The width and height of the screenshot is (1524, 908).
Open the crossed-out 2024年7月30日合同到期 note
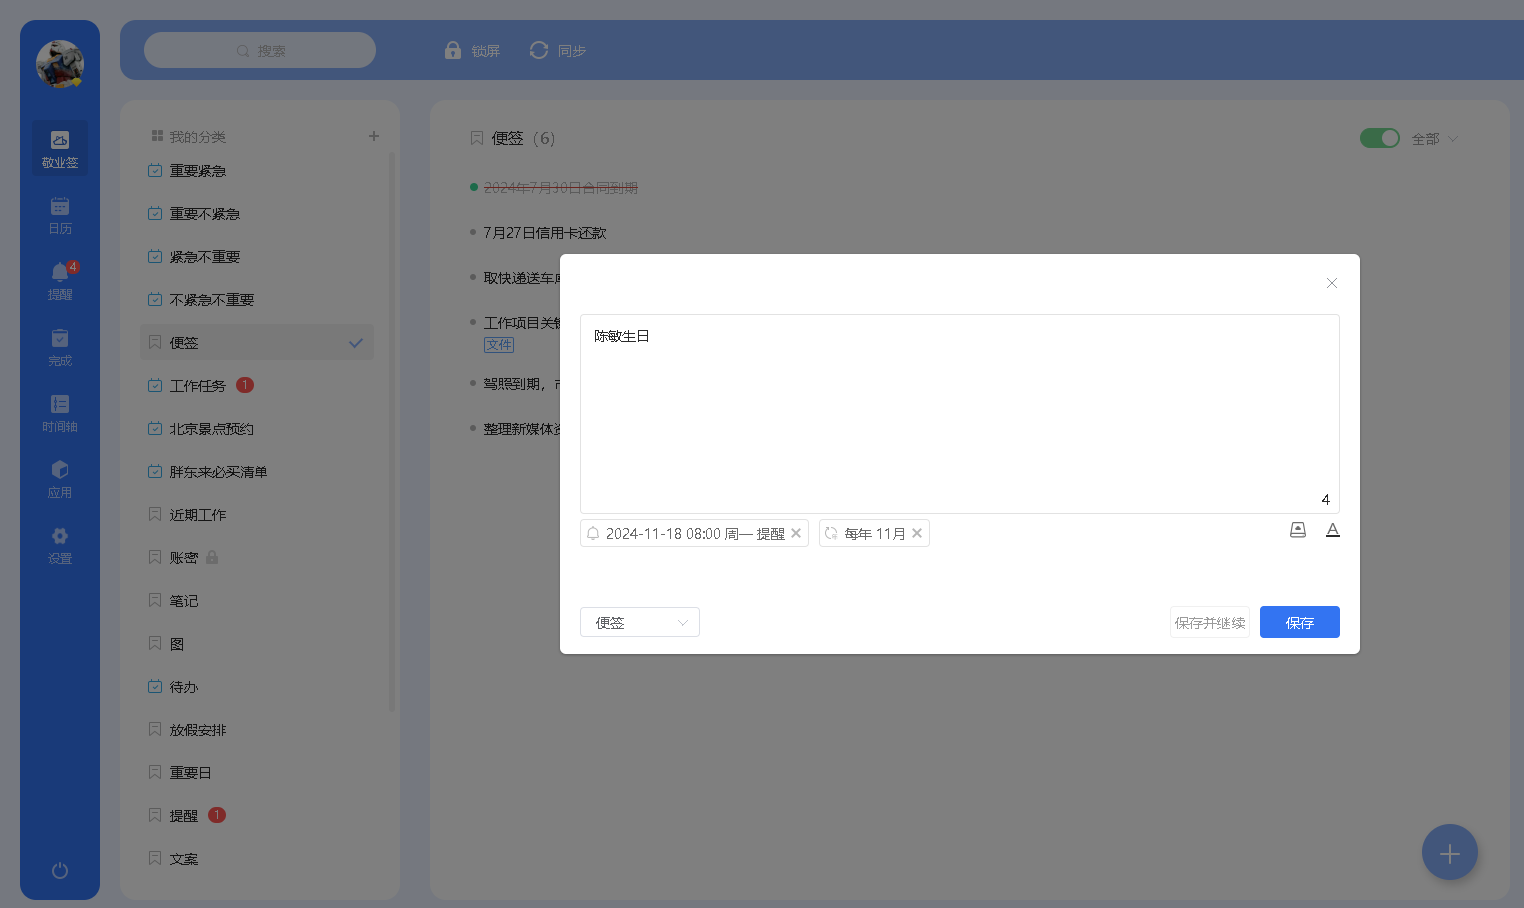click(x=560, y=187)
